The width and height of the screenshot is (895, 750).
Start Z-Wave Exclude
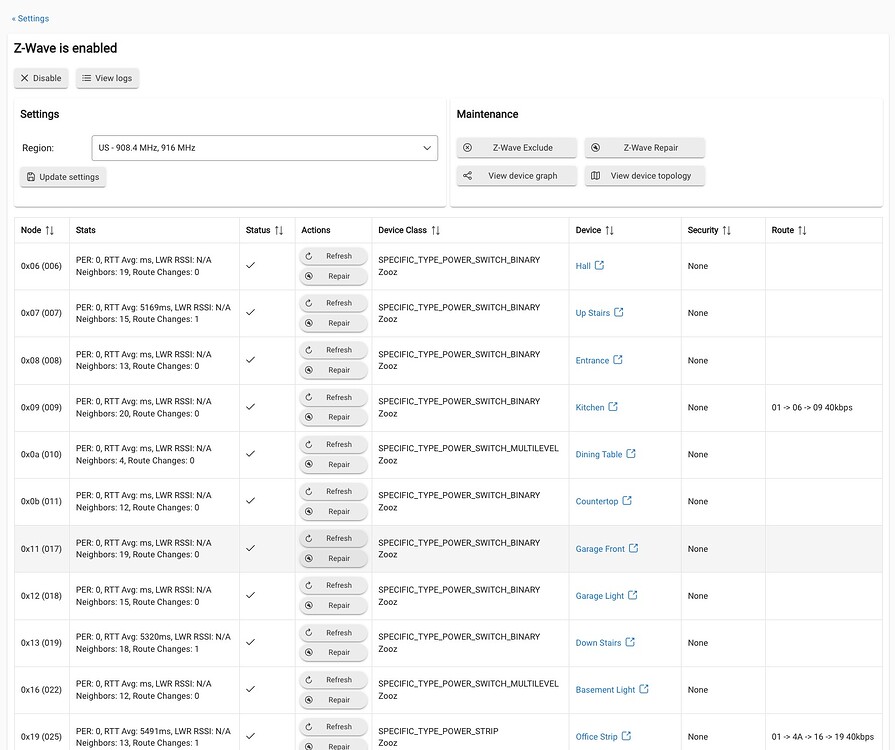[517, 148]
